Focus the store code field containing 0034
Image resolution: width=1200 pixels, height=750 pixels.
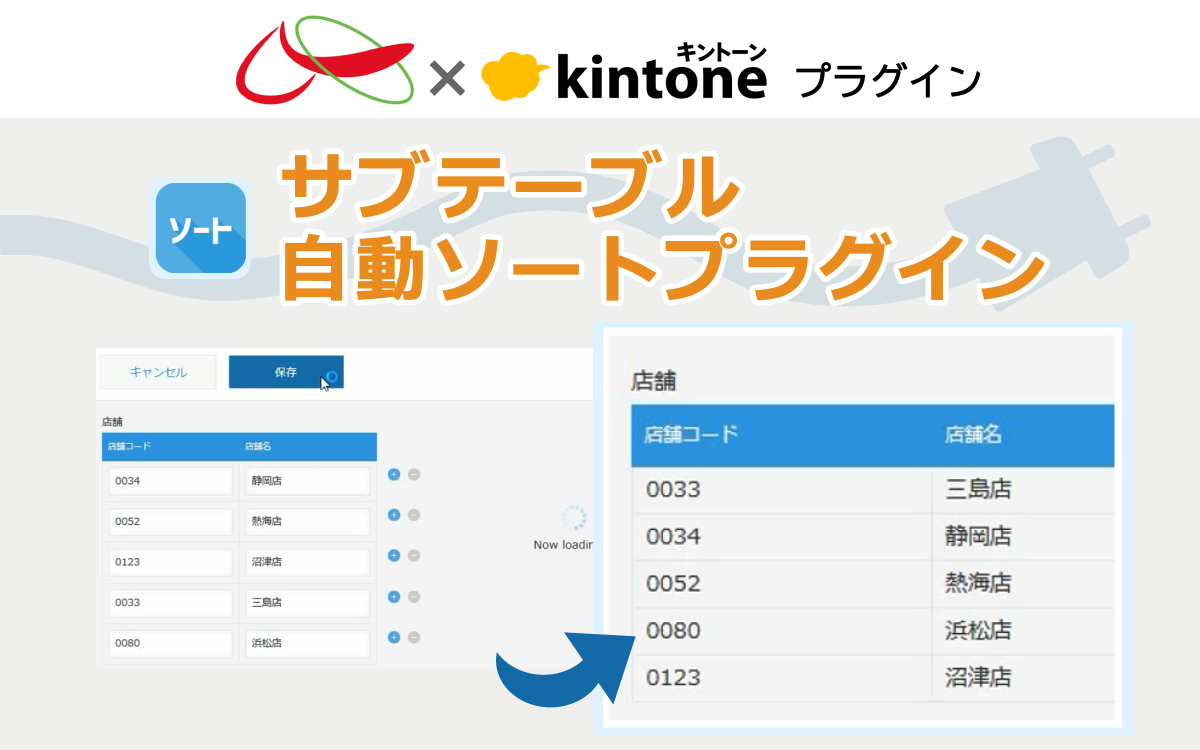(170, 481)
